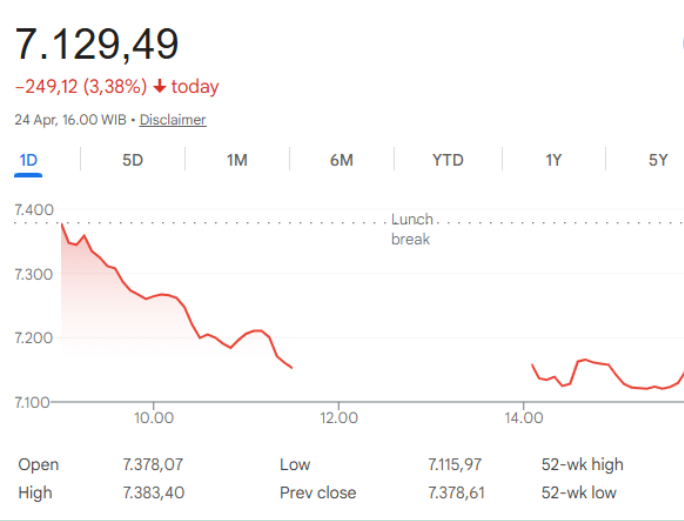
Task: Show the 6M chart view
Action: pos(342,160)
